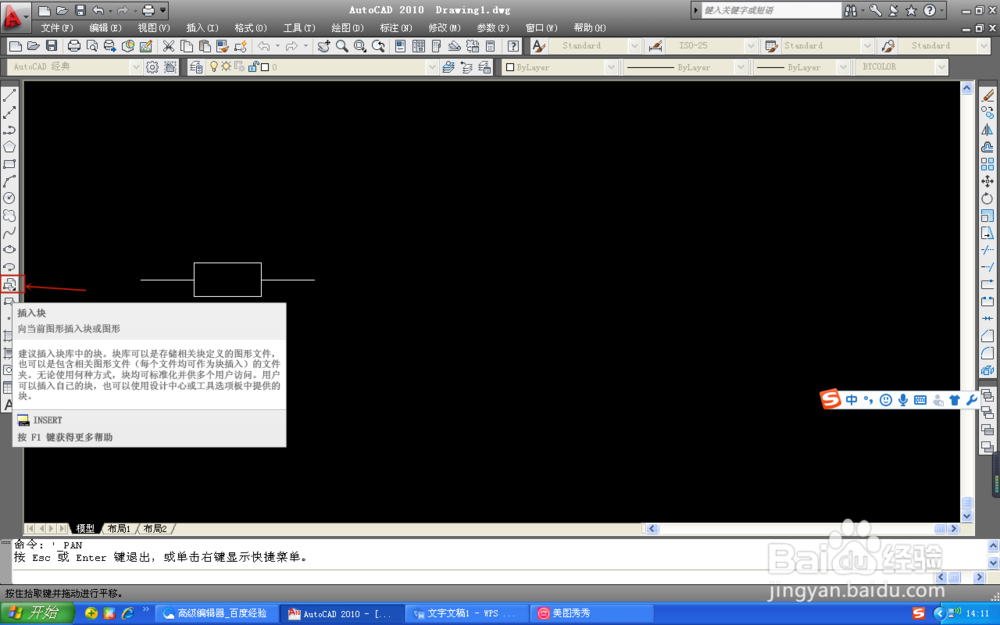Open the Layer Properties Manager icon
The image size is (1000, 625).
pos(196,67)
